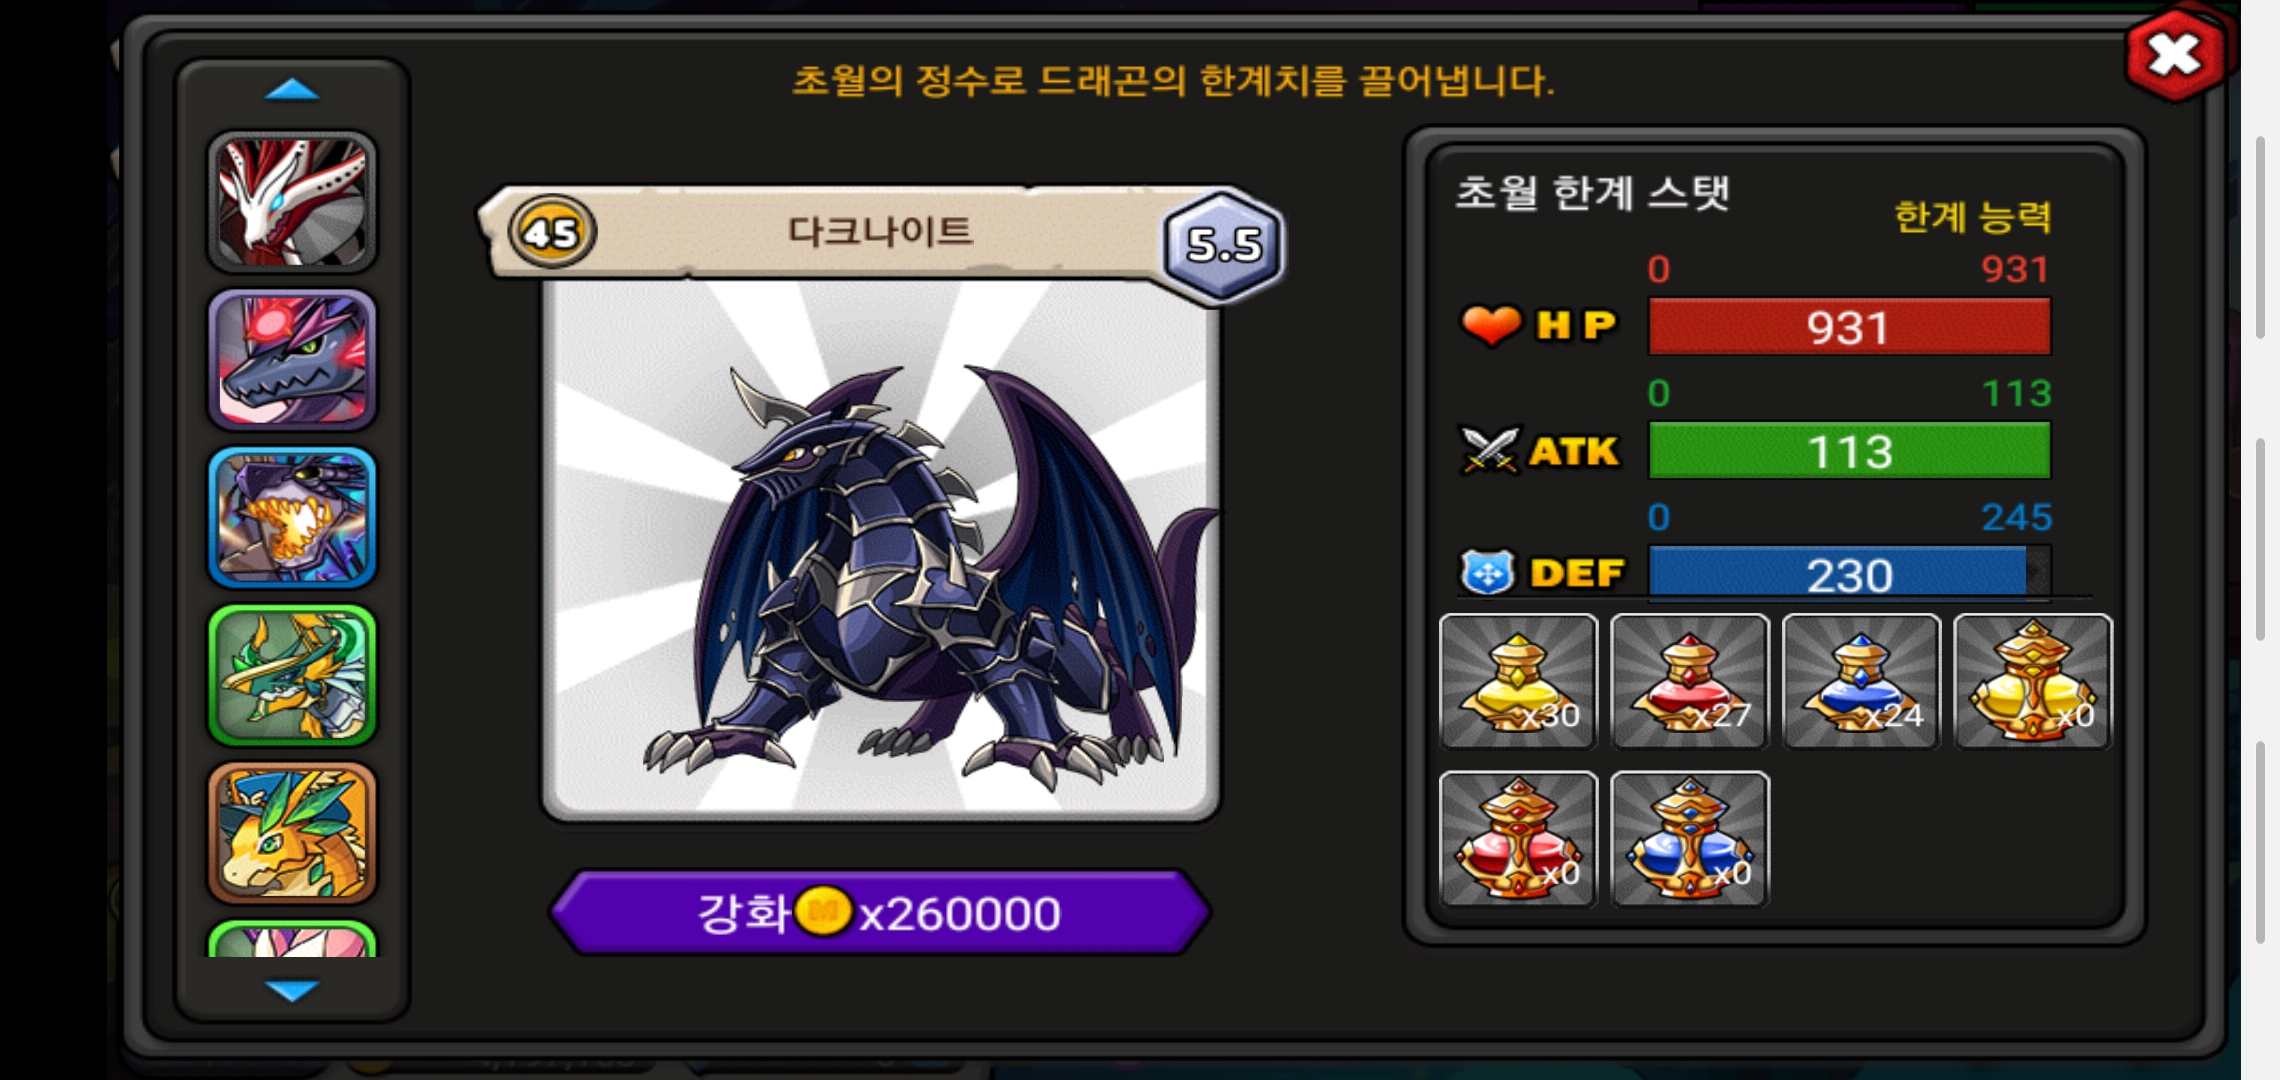Choose the blue shark-faced dragon portrait
The width and height of the screenshot is (2280, 1080).
[x=292, y=359]
